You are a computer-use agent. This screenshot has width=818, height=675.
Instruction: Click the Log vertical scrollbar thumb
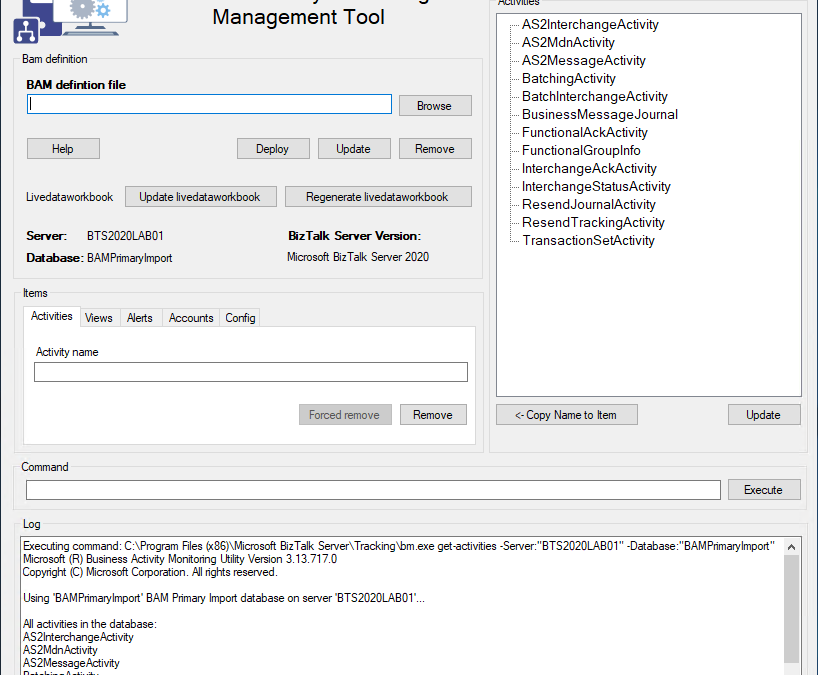(x=791, y=608)
